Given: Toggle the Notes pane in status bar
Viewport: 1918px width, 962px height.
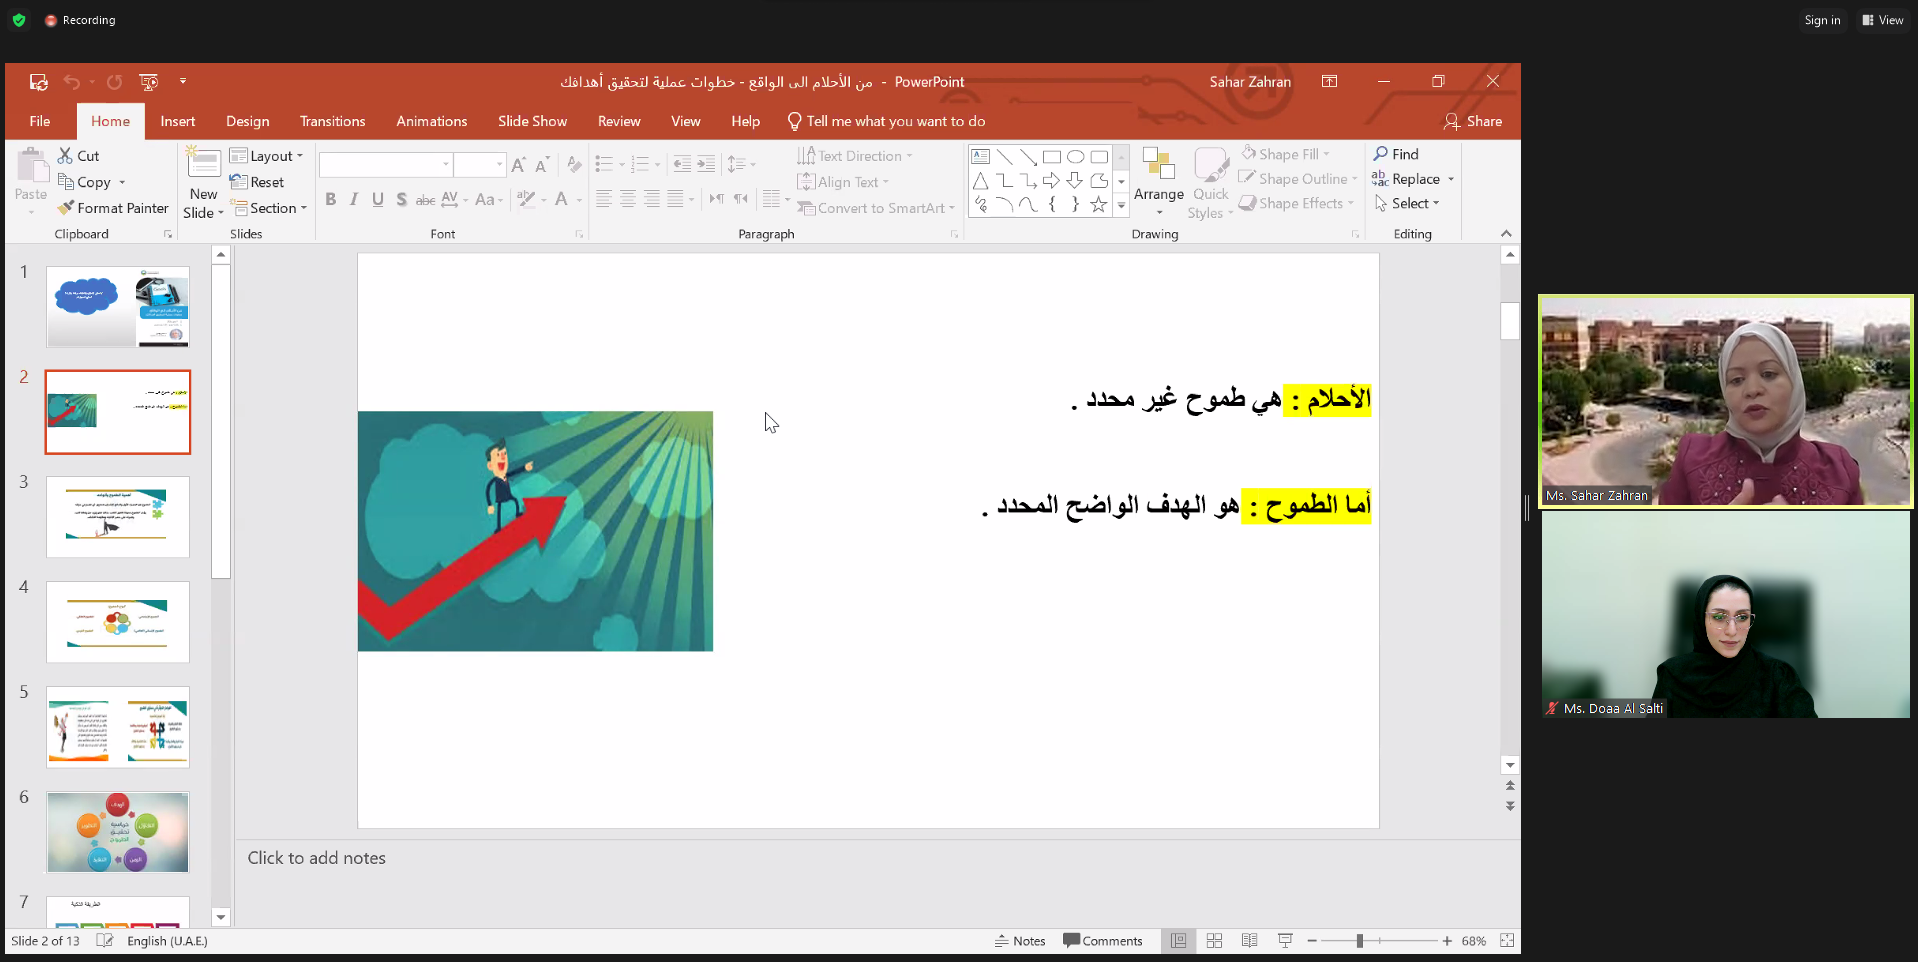Looking at the screenshot, I should pyautogui.click(x=1020, y=941).
